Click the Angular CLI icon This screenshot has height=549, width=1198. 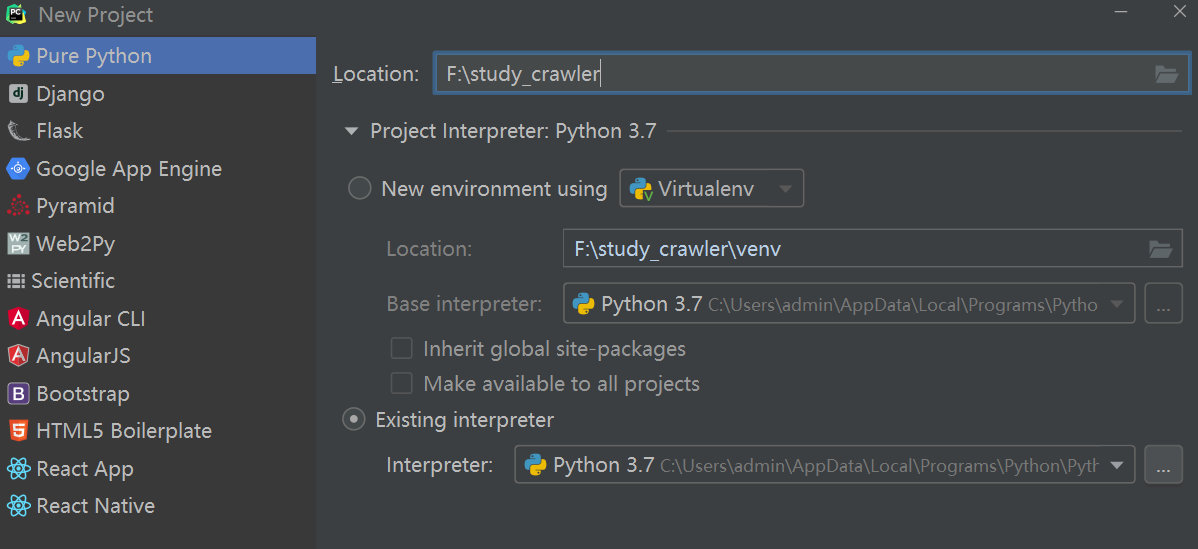(x=18, y=319)
